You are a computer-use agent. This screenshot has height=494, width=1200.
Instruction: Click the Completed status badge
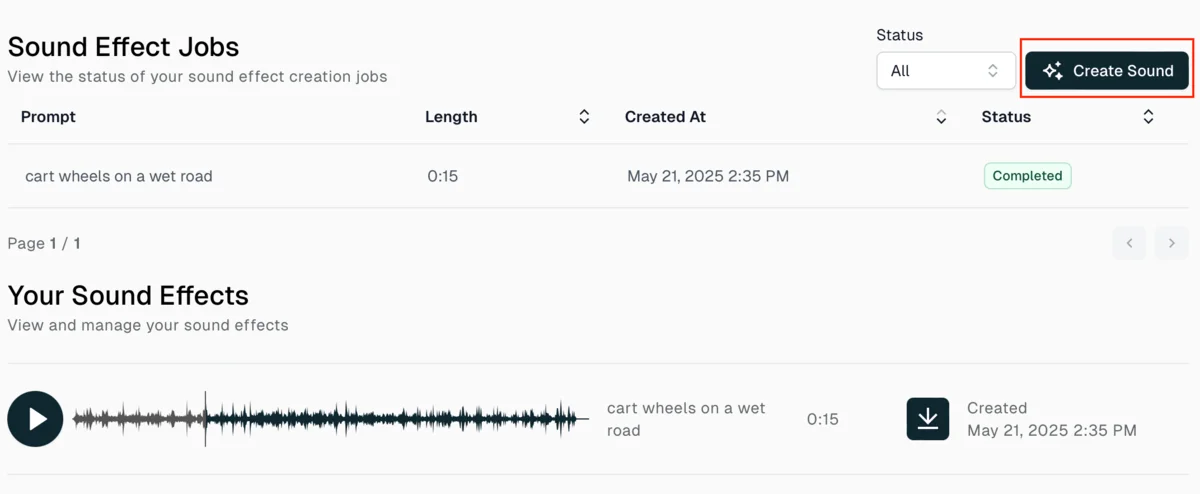point(1027,176)
